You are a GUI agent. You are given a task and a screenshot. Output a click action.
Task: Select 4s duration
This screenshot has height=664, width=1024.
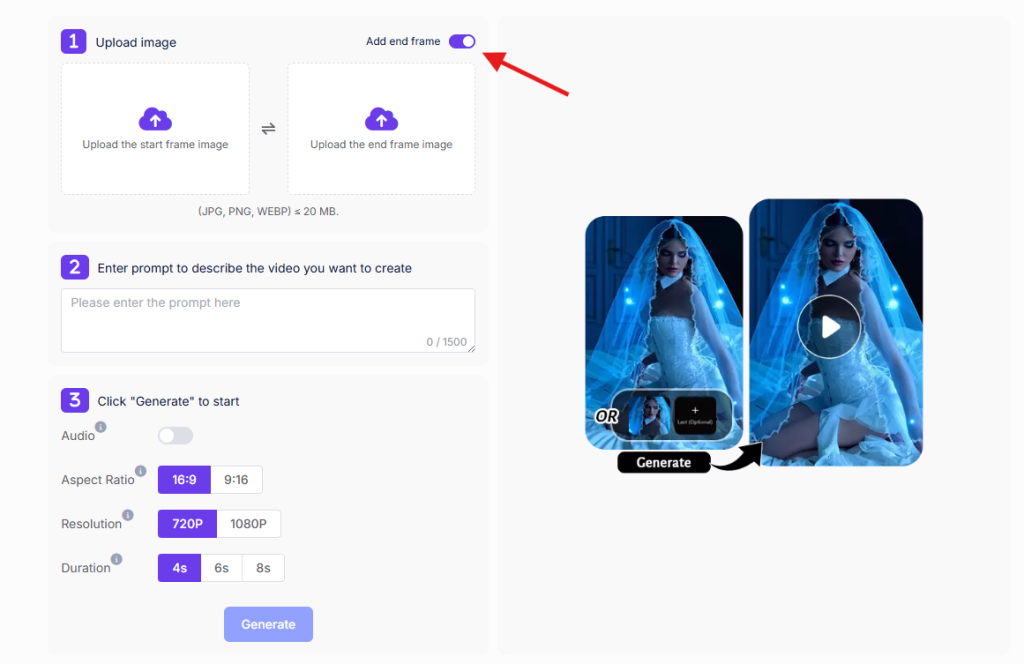pos(179,567)
